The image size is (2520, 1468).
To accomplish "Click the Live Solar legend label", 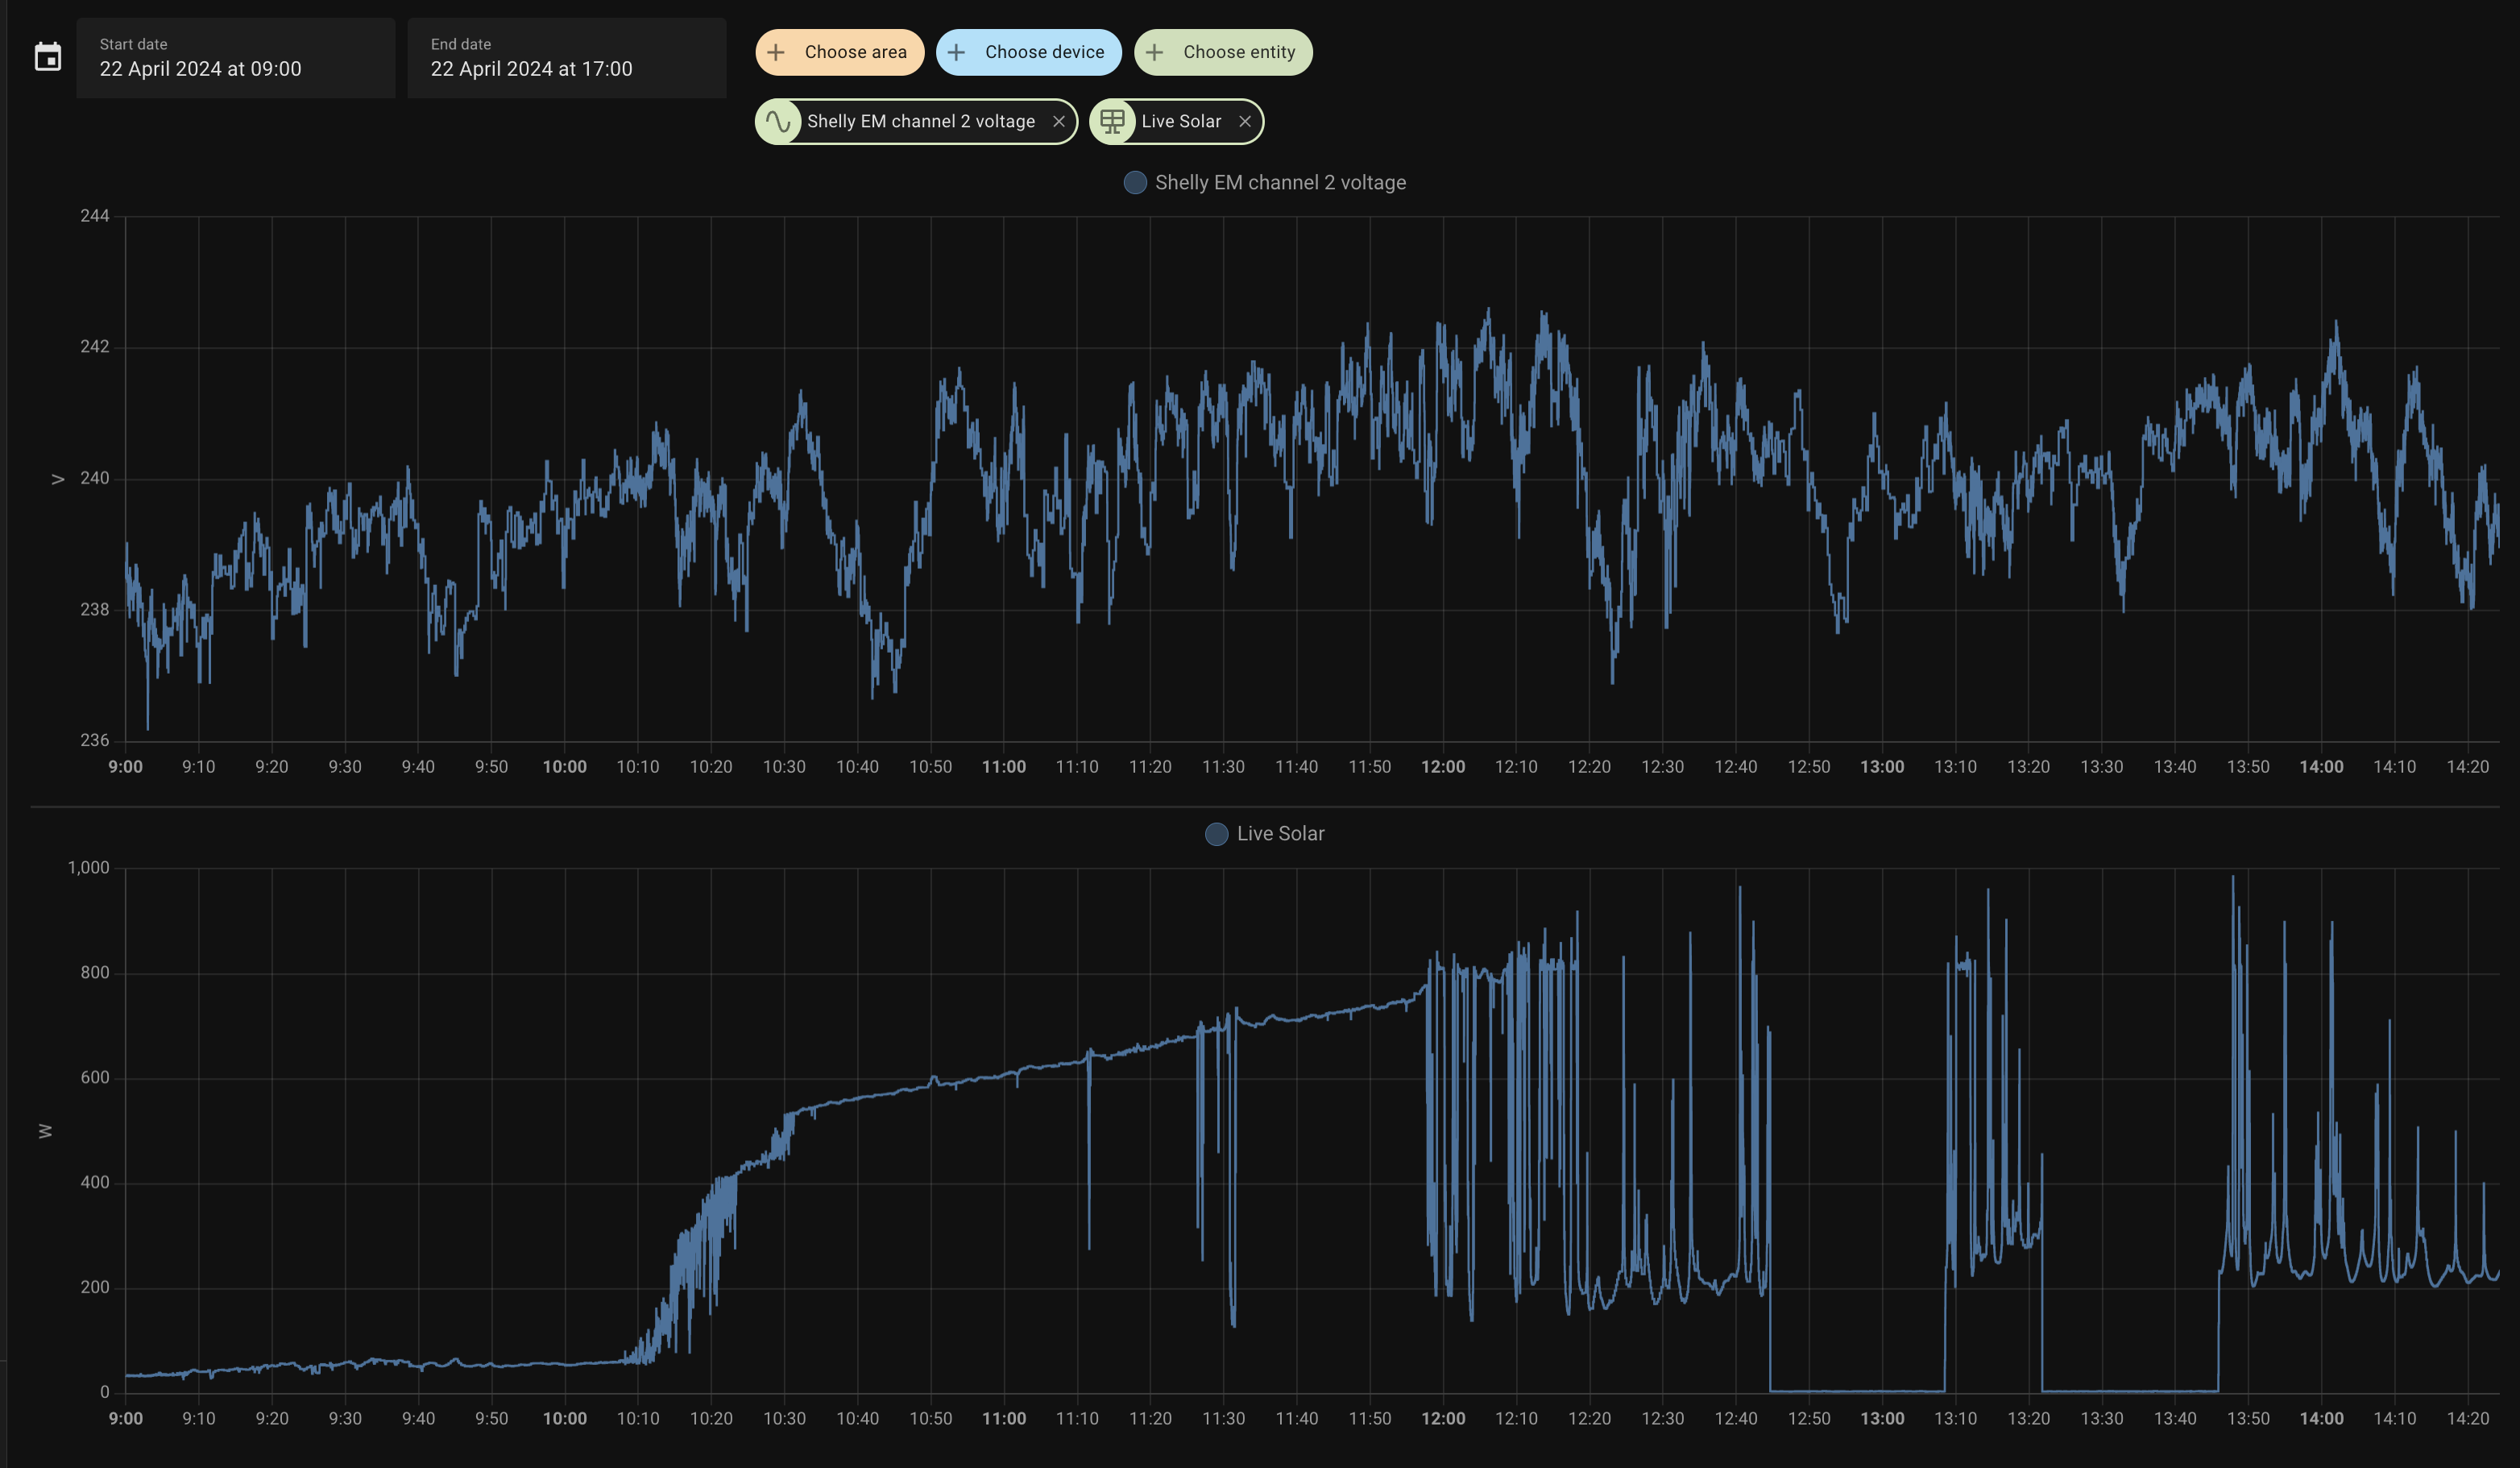I will coord(1280,834).
